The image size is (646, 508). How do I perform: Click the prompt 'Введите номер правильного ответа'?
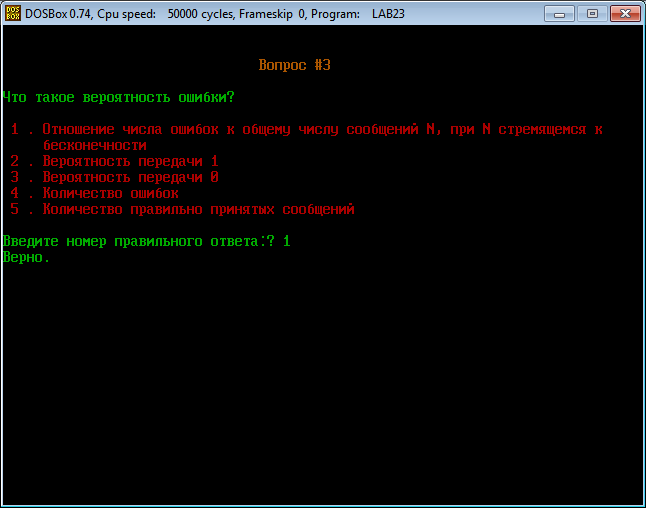[x=132, y=241]
